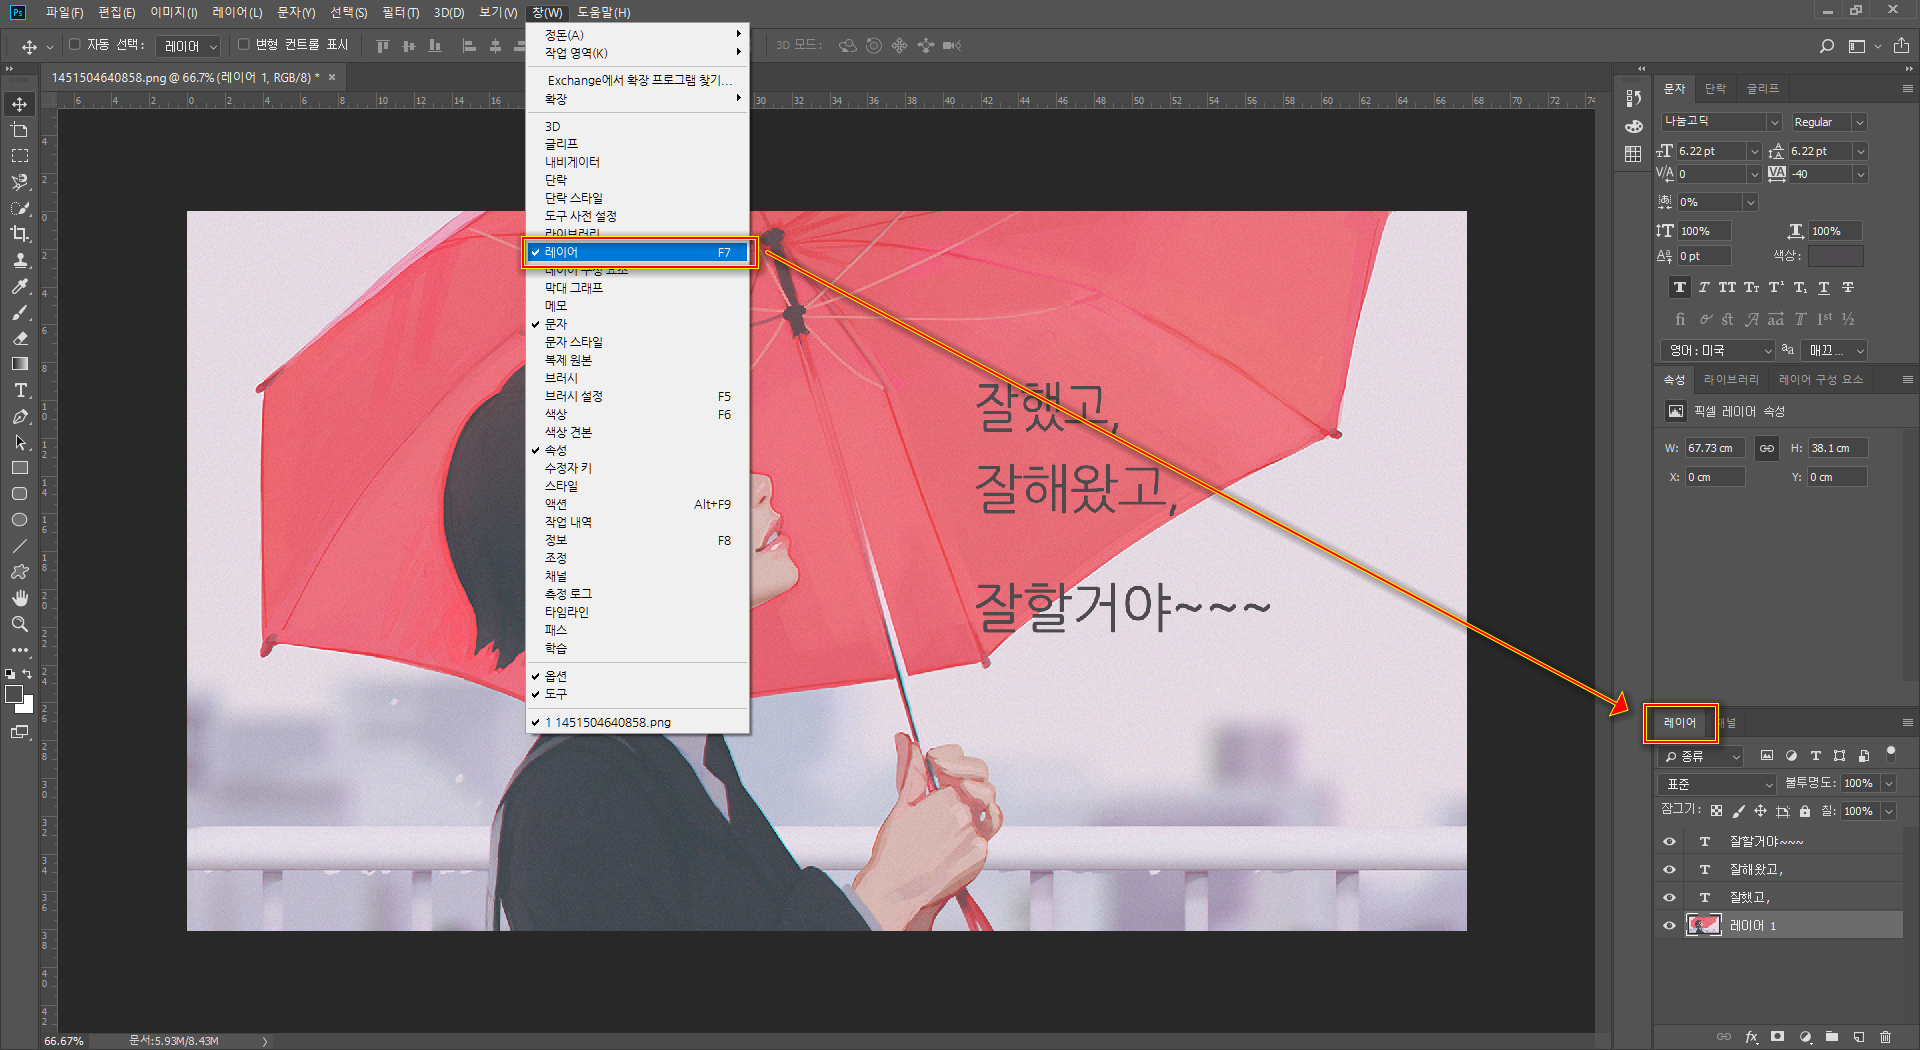The width and height of the screenshot is (1920, 1050).
Task: Open the 레이어 auto-select target dropdown
Action: tap(189, 46)
